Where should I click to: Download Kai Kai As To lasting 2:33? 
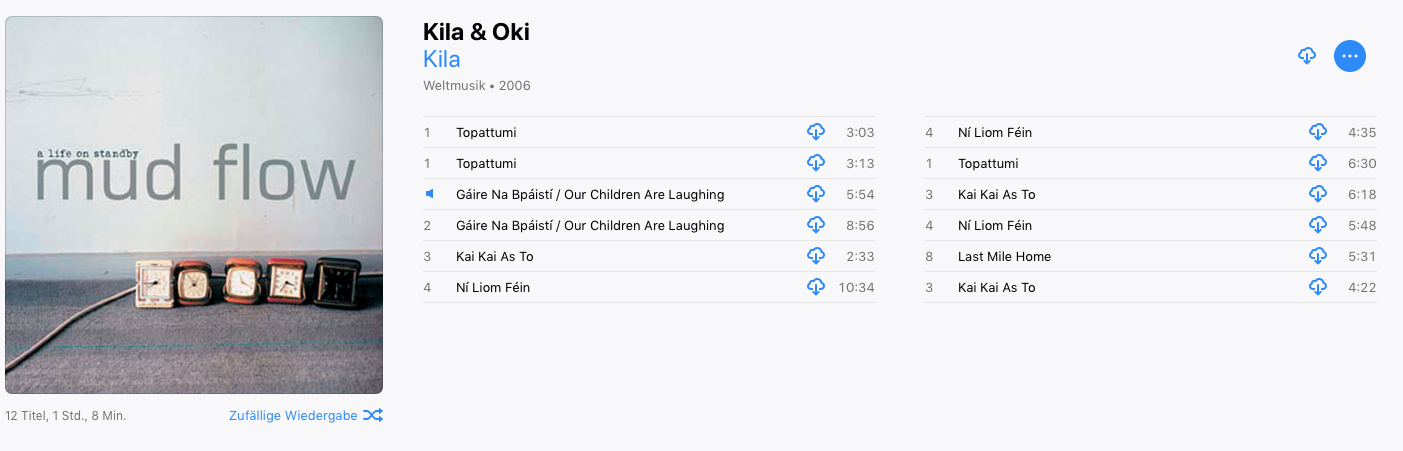(815, 256)
